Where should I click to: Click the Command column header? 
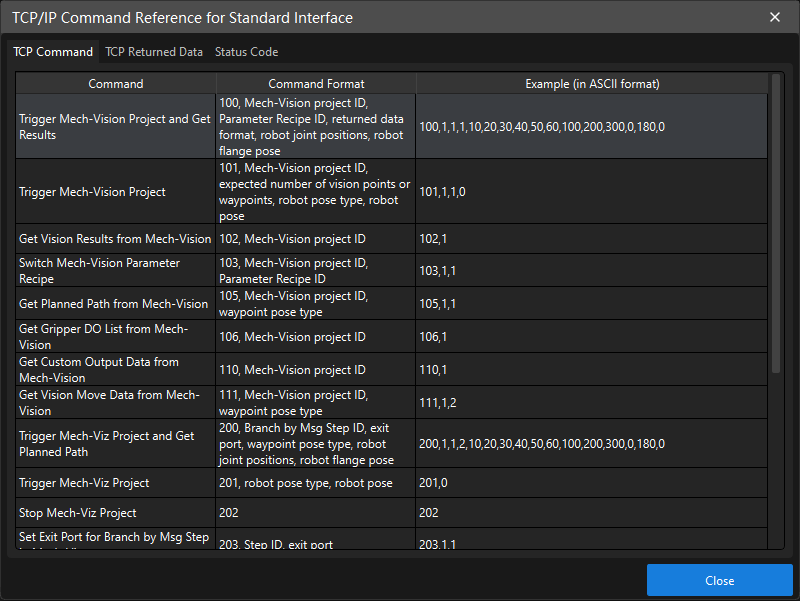click(x=116, y=84)
